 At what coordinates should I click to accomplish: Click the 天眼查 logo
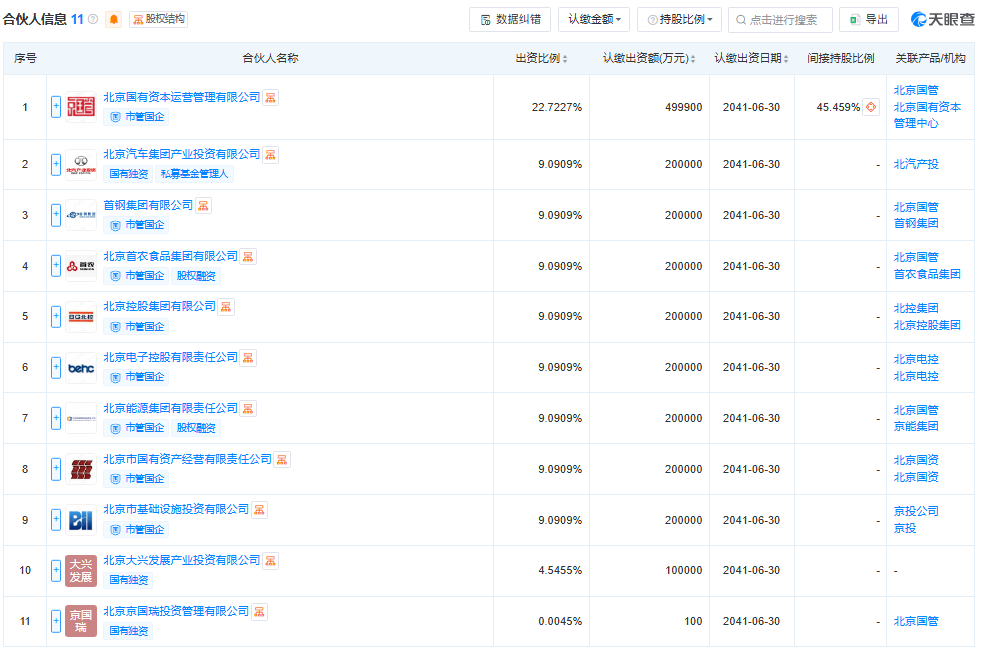tap(943, 20)
